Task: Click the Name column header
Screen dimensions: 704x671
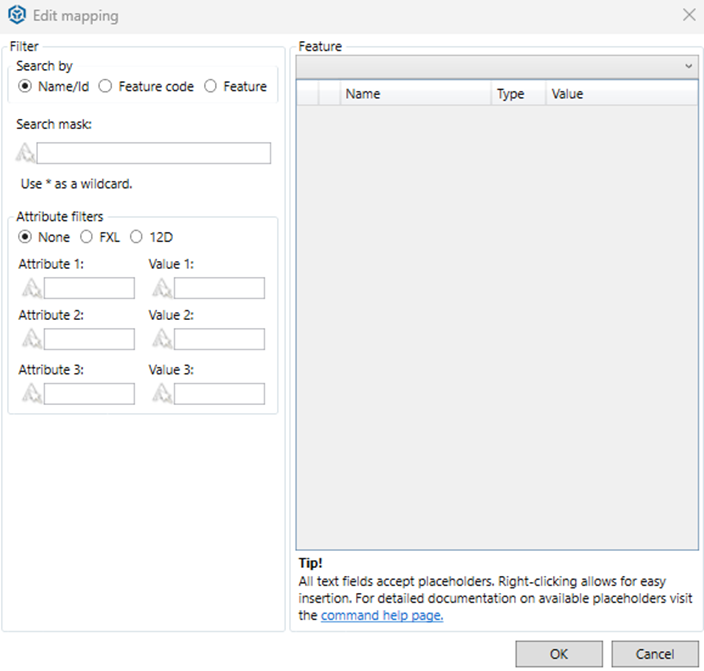Action: (415, 94)
